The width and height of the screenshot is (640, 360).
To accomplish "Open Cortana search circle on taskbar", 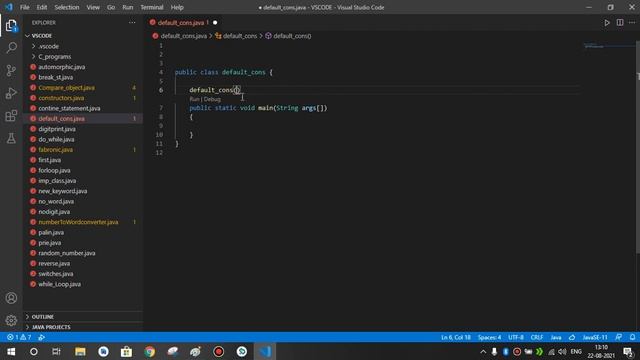I will coord(34,351).
